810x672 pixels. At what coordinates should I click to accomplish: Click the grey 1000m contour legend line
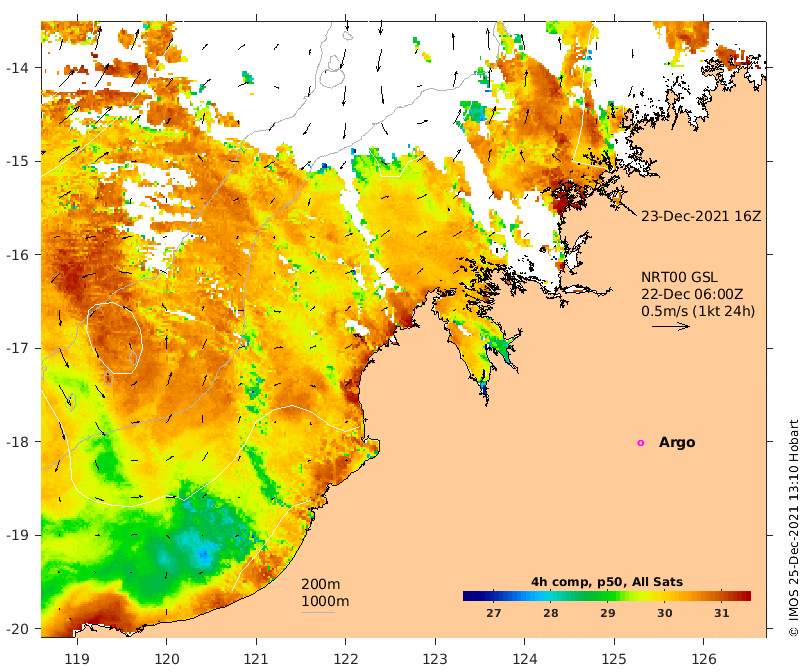(x=318, y=613)
